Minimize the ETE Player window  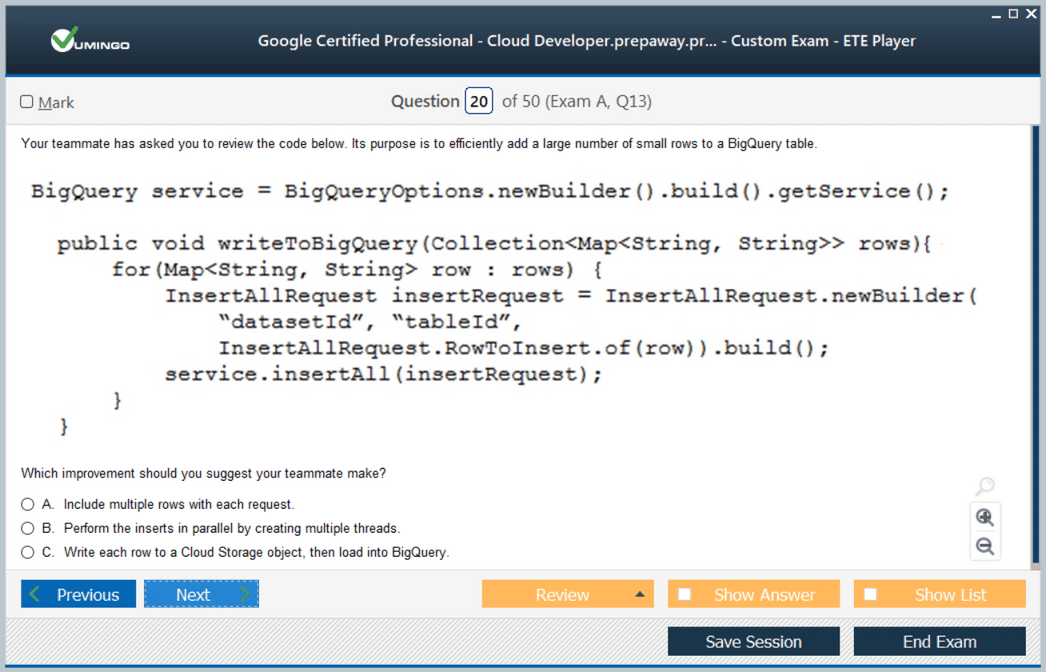tap(996, 14)
